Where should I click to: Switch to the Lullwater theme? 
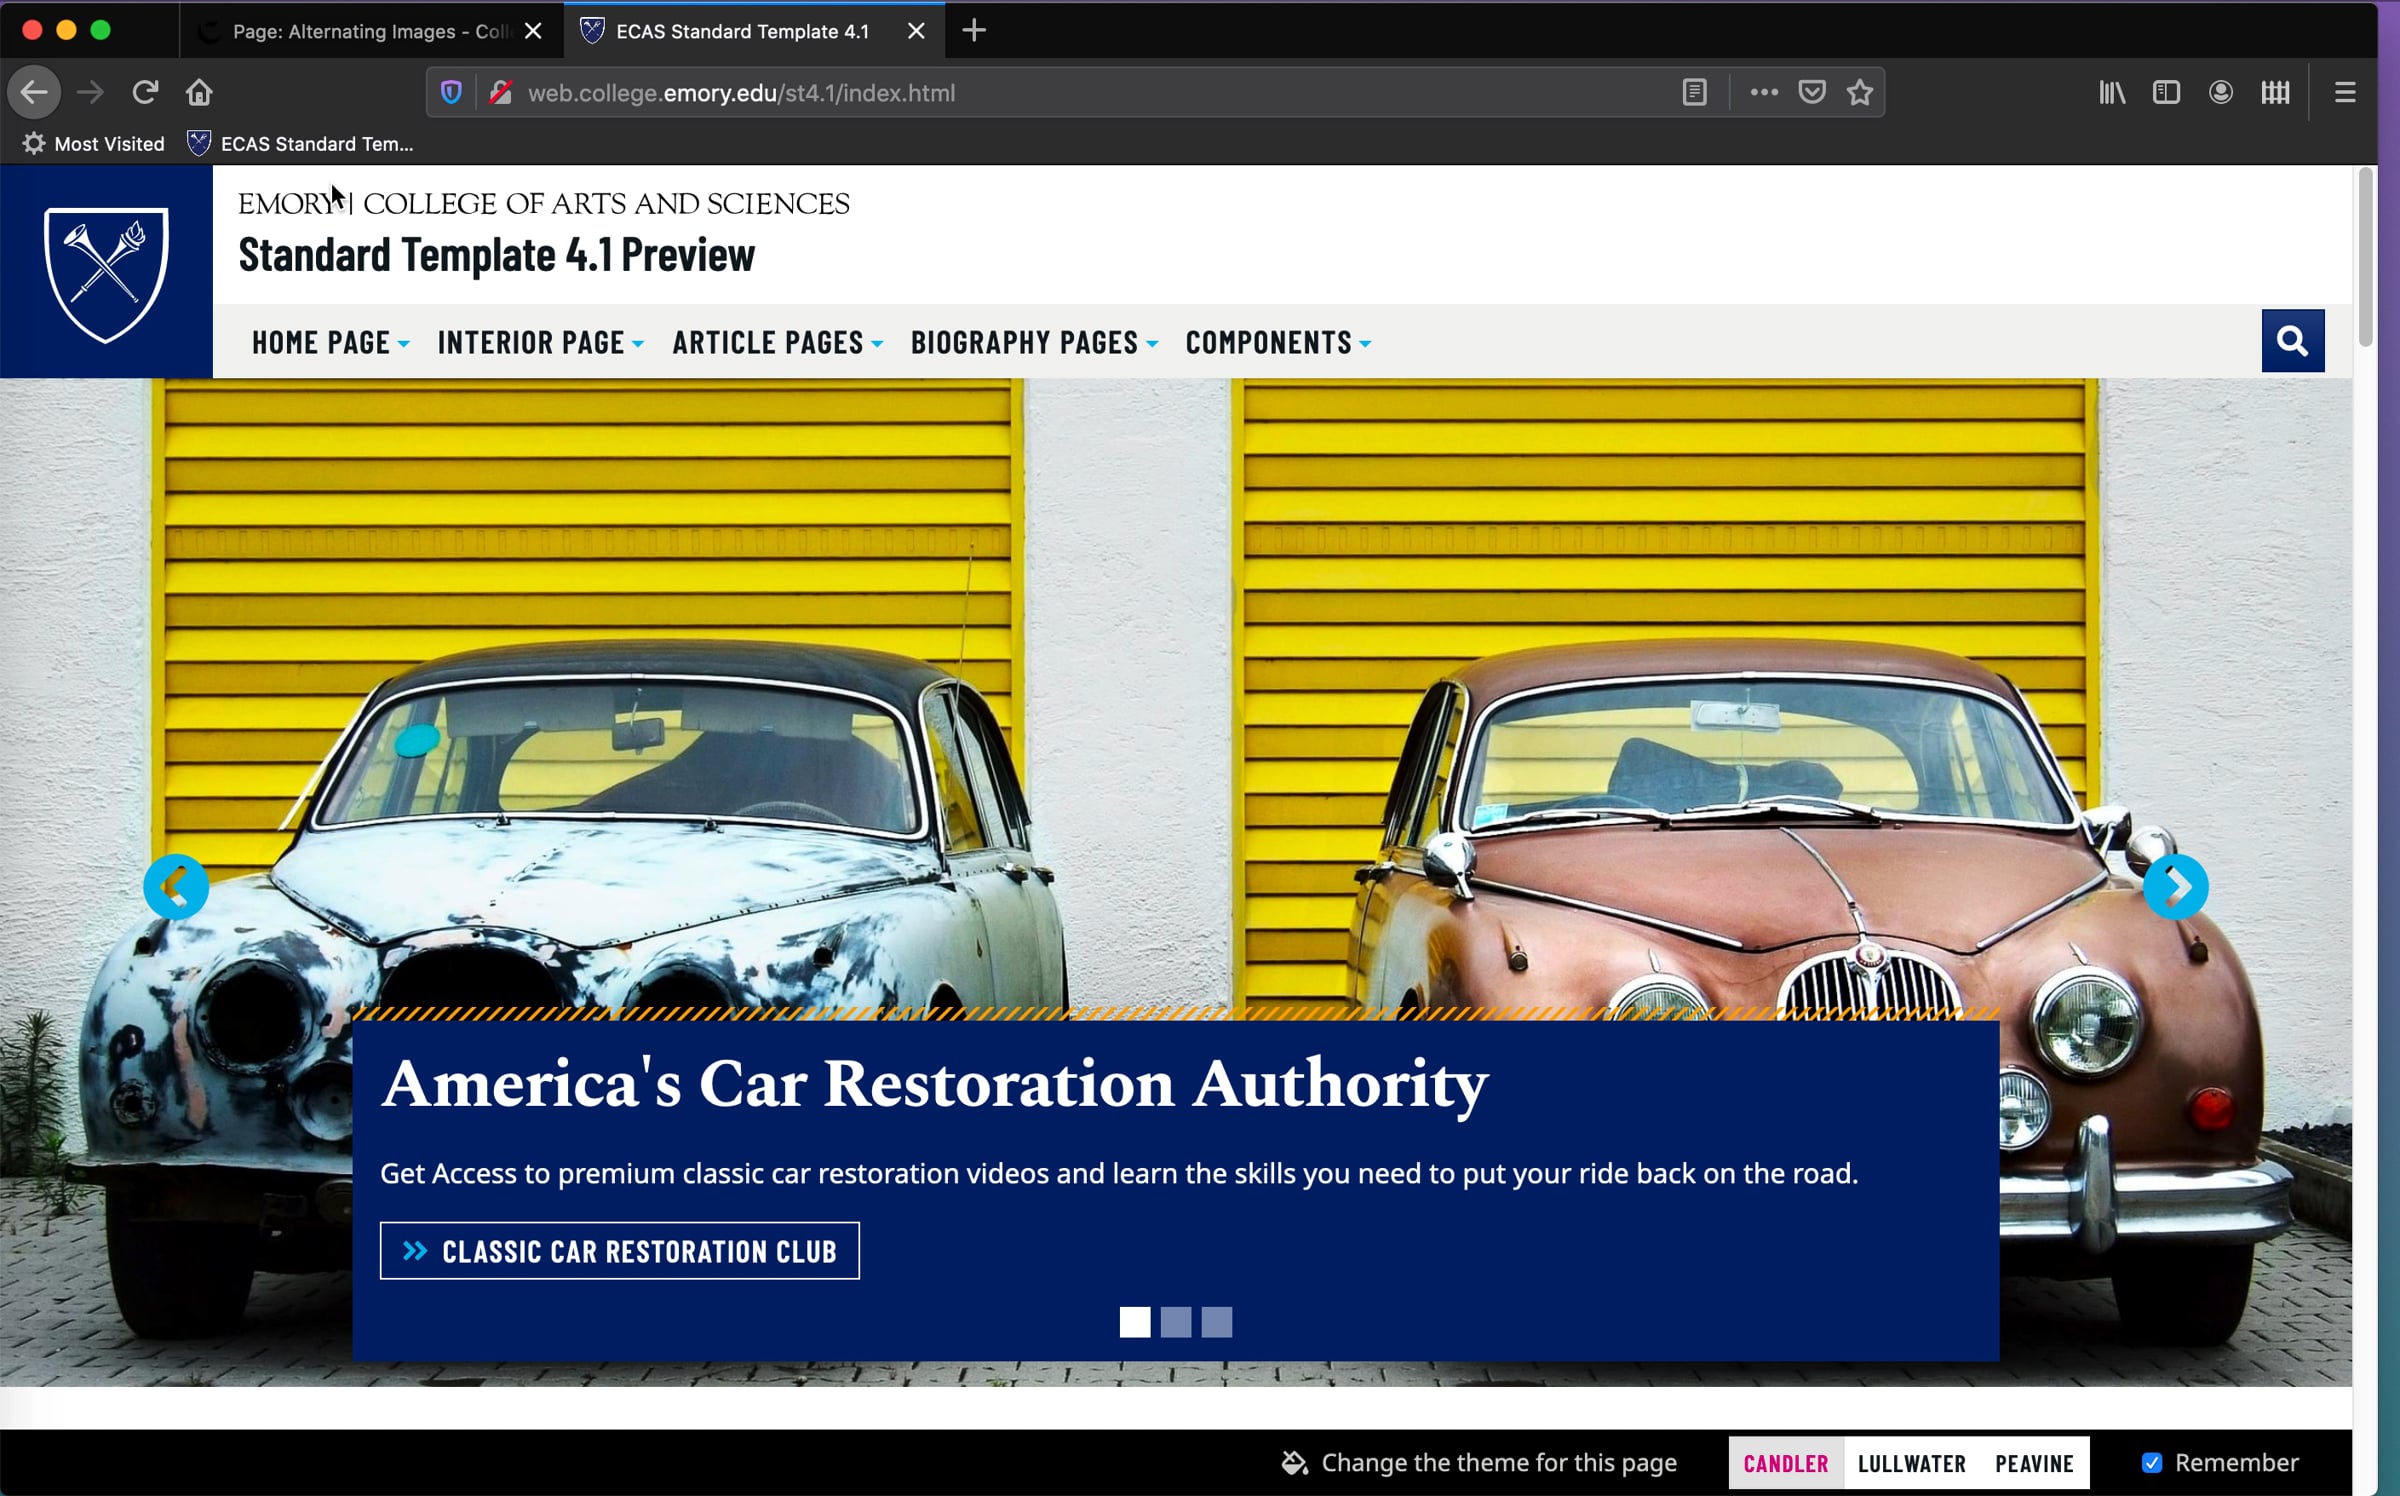pyautogui.click(x=1912, y=1463)
